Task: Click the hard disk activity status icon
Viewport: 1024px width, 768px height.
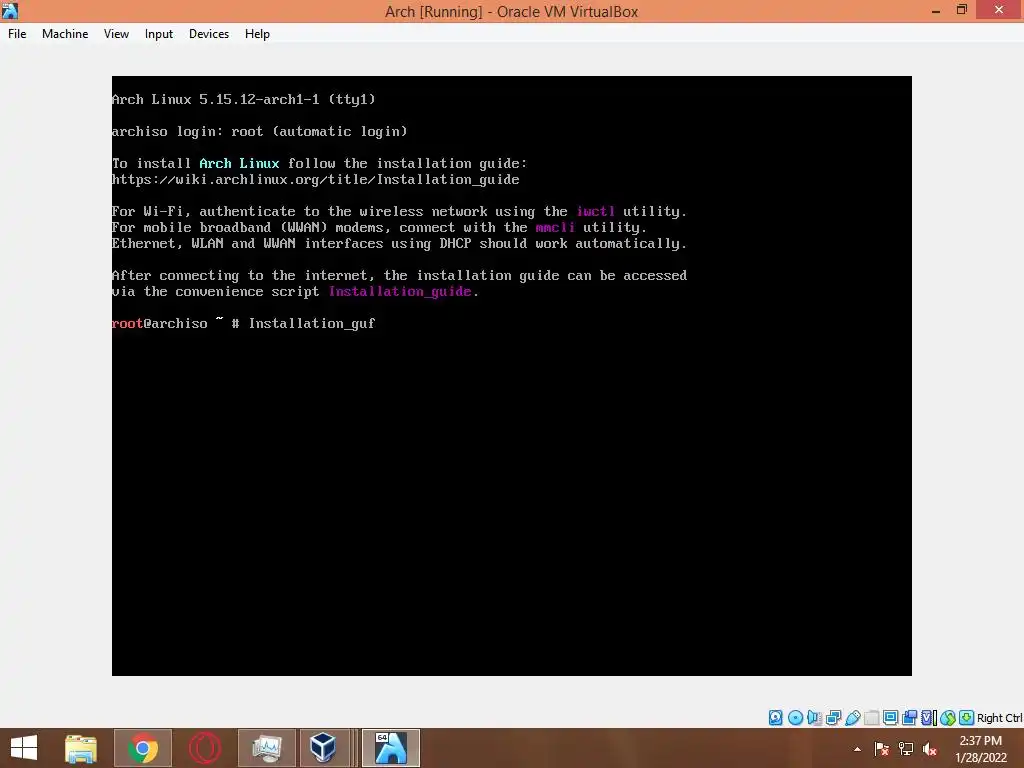Action: pyautogui.click(x=775, y=718)
